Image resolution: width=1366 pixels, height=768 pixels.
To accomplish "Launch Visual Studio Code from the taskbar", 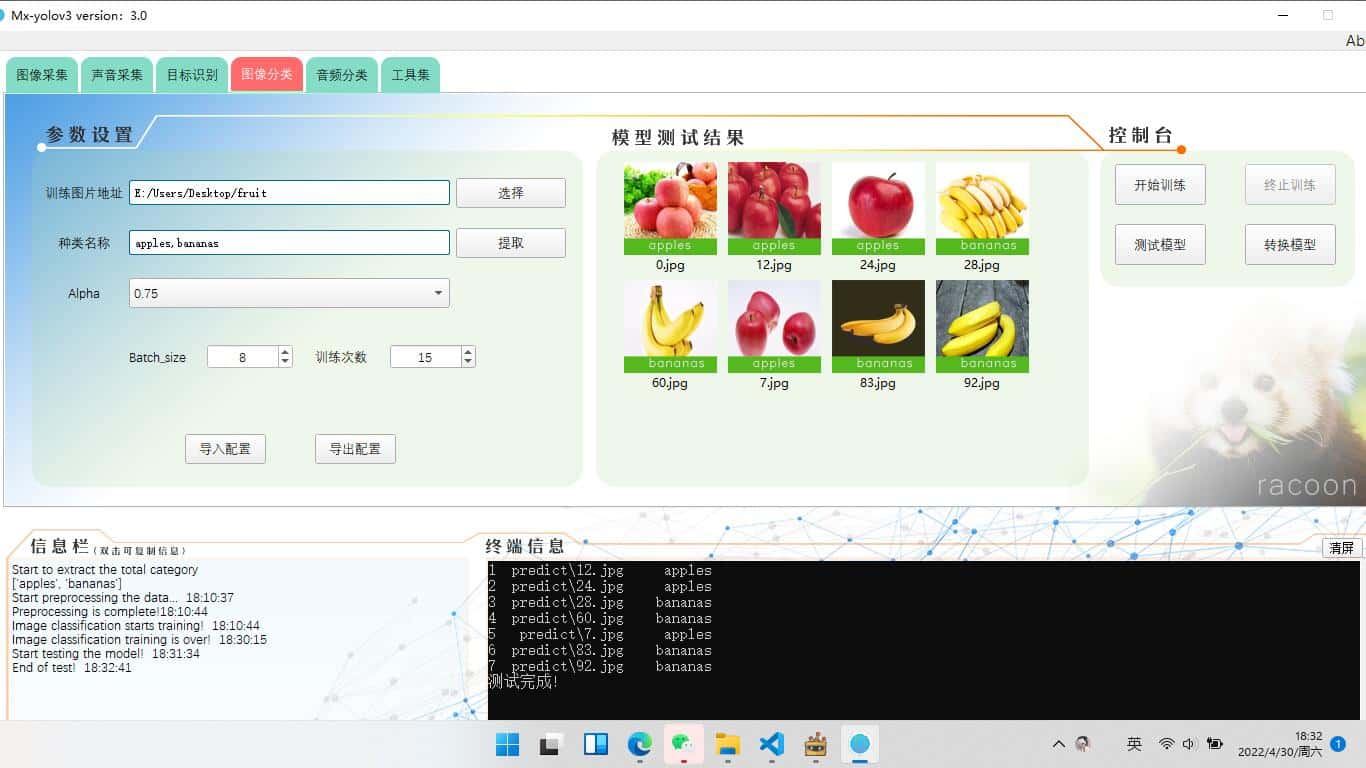I will point(771,744).
